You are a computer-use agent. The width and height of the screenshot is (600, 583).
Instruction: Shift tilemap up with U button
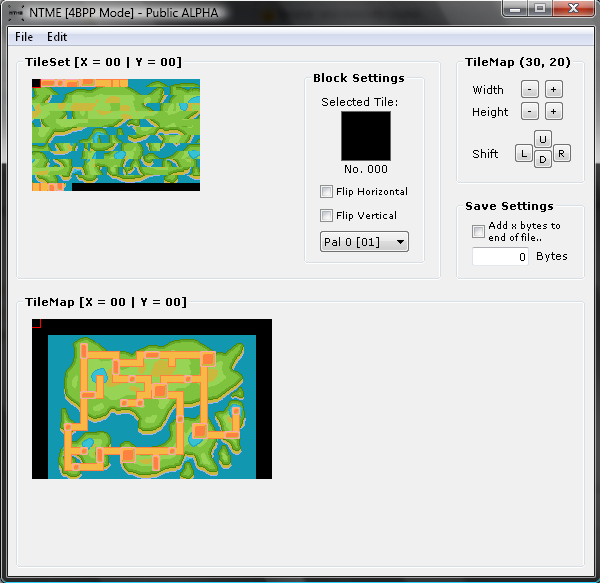542,139
